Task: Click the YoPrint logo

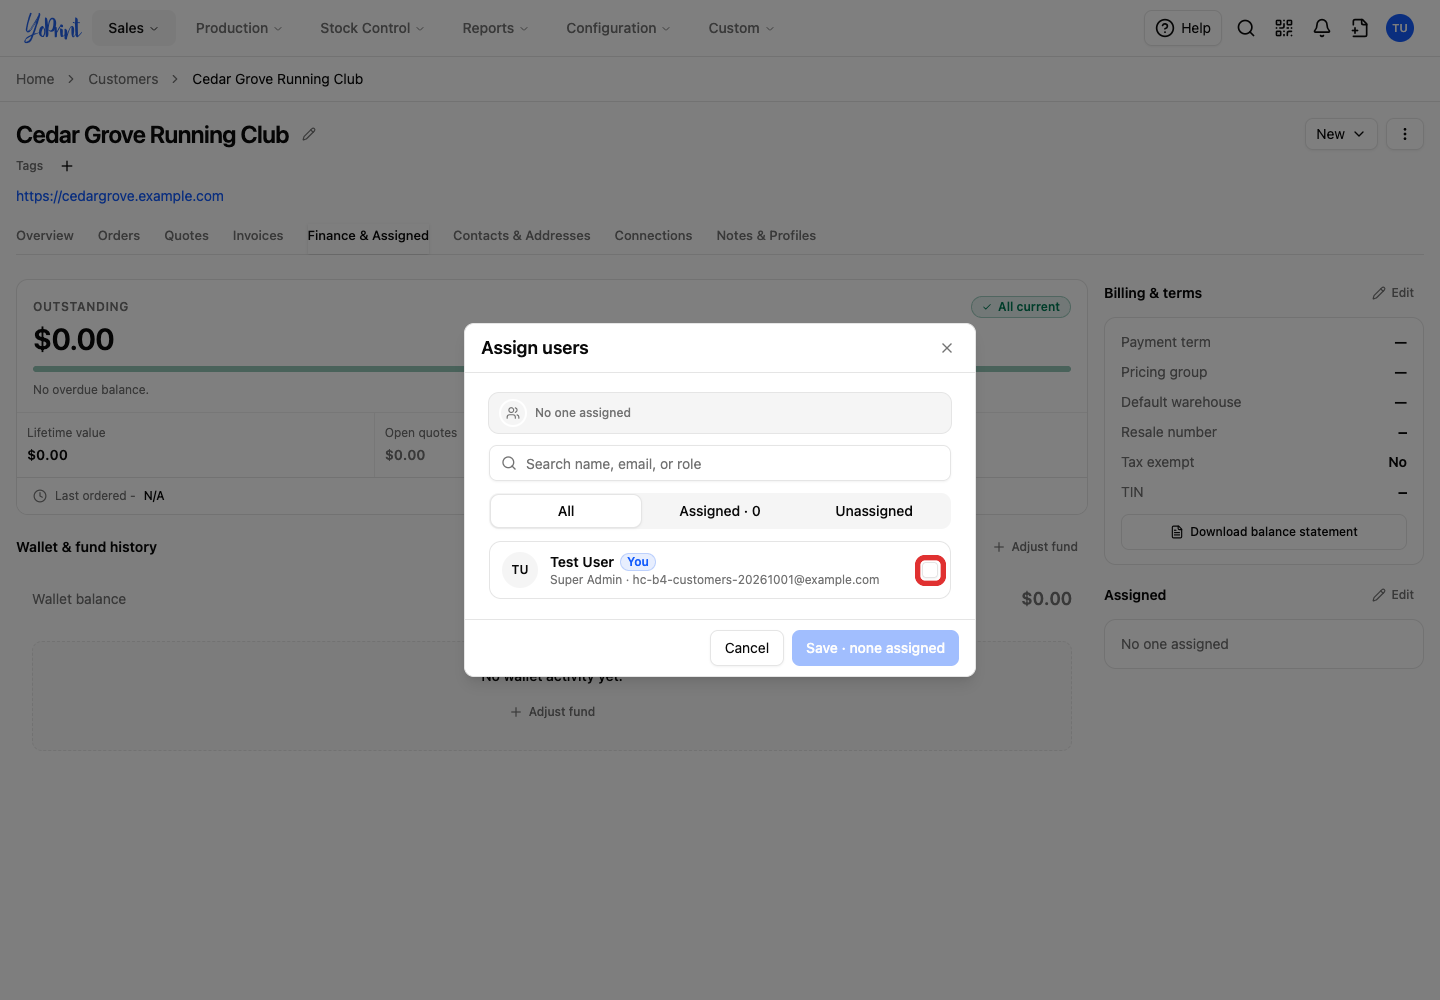Action: point(52,28)
